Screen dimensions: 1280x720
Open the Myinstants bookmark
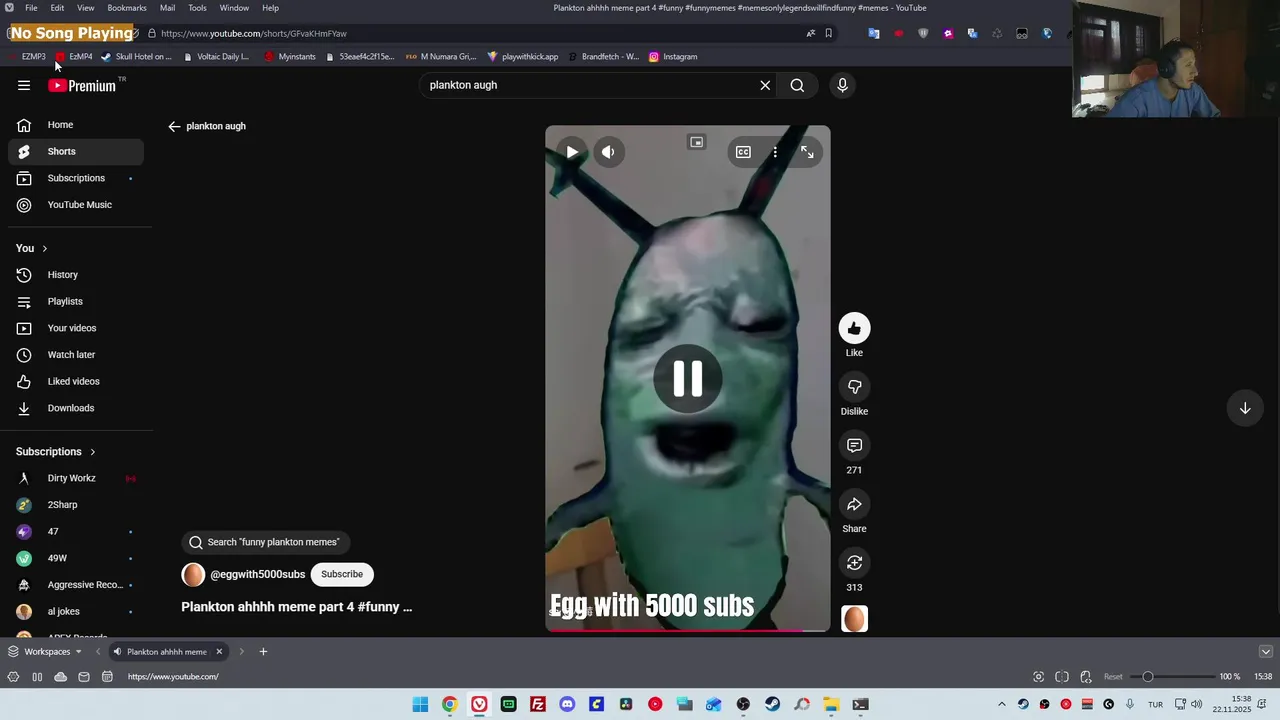(290, 57)
